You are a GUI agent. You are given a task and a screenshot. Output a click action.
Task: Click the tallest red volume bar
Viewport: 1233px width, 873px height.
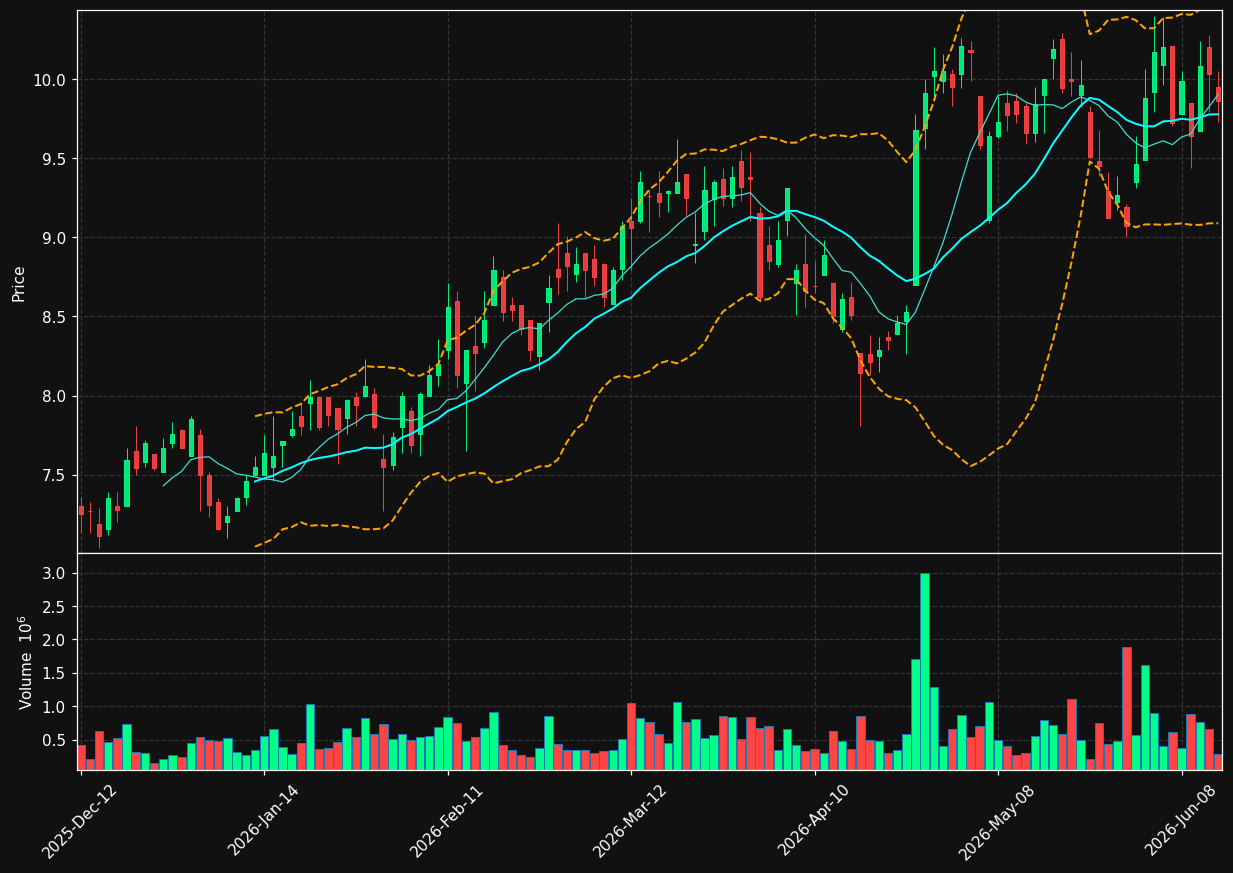click(1126, 708)
